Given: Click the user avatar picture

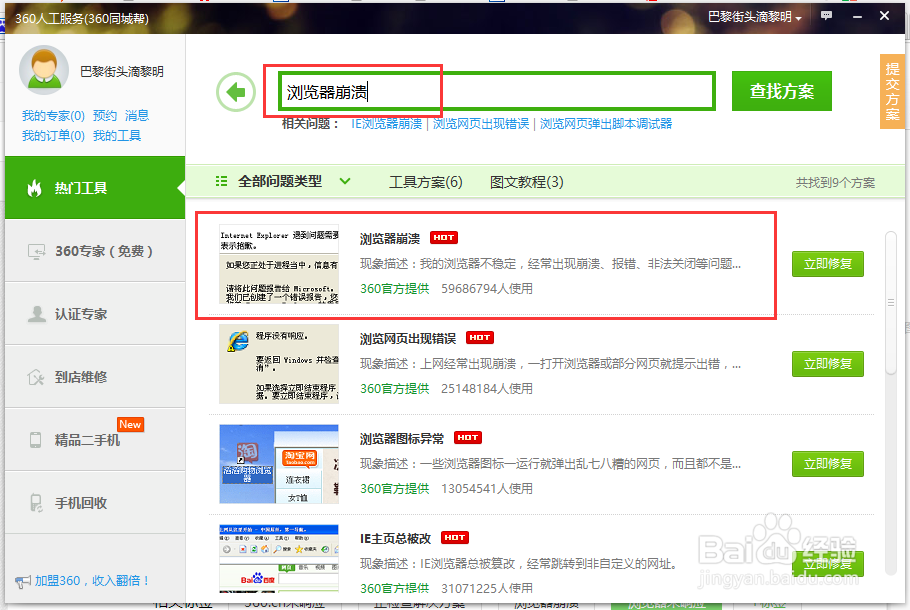Looking at the screenshot, I should tap(44, 70).
